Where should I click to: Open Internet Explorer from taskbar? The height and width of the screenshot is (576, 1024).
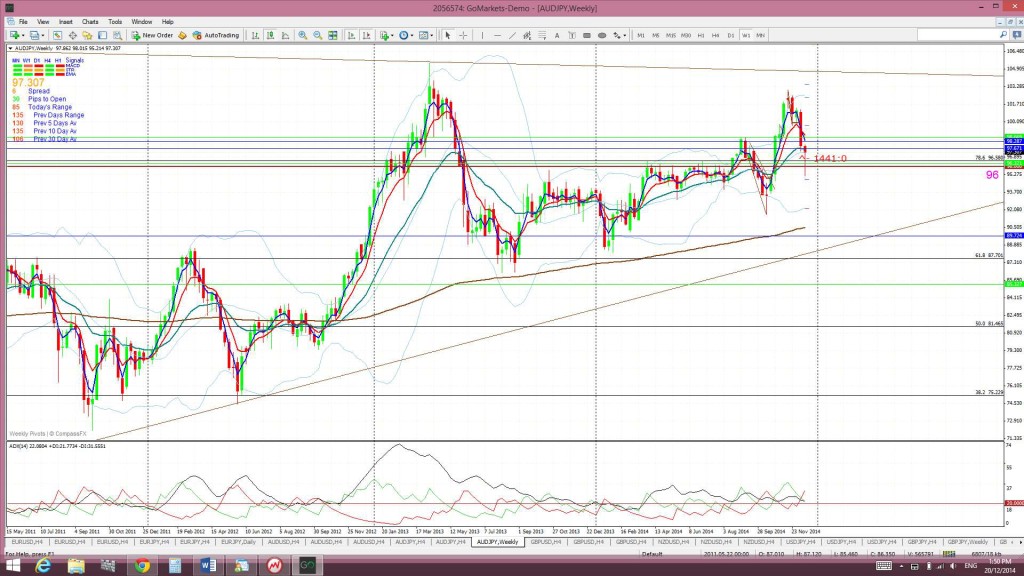(42, 566)
